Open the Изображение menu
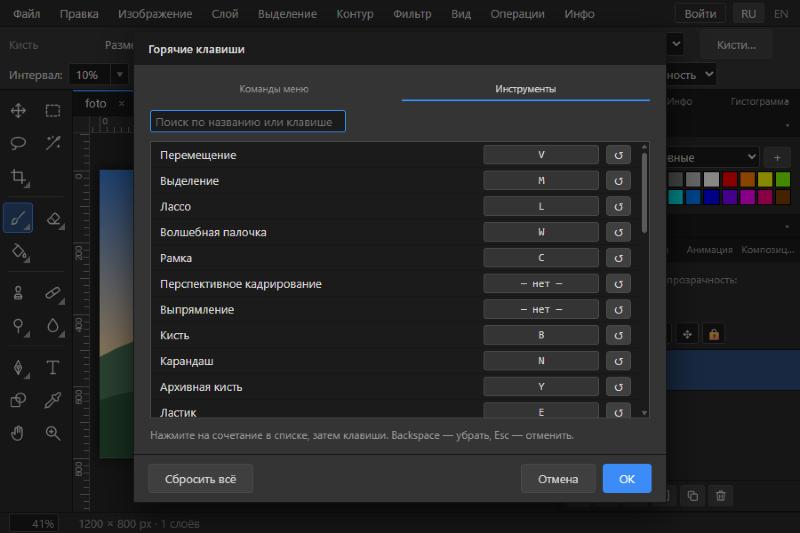The image size is (800, 533). pos(155,14)
